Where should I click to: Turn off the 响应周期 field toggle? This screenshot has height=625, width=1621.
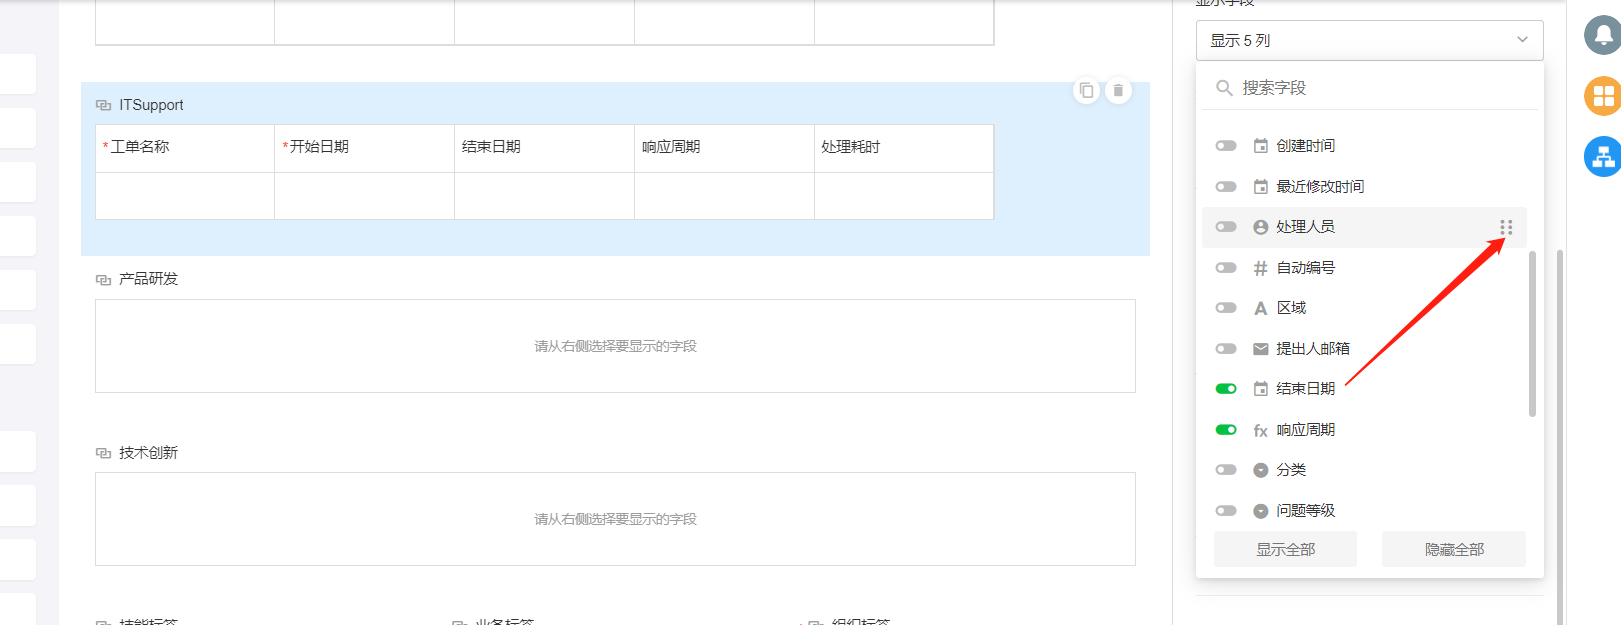tap(1226, 430)
